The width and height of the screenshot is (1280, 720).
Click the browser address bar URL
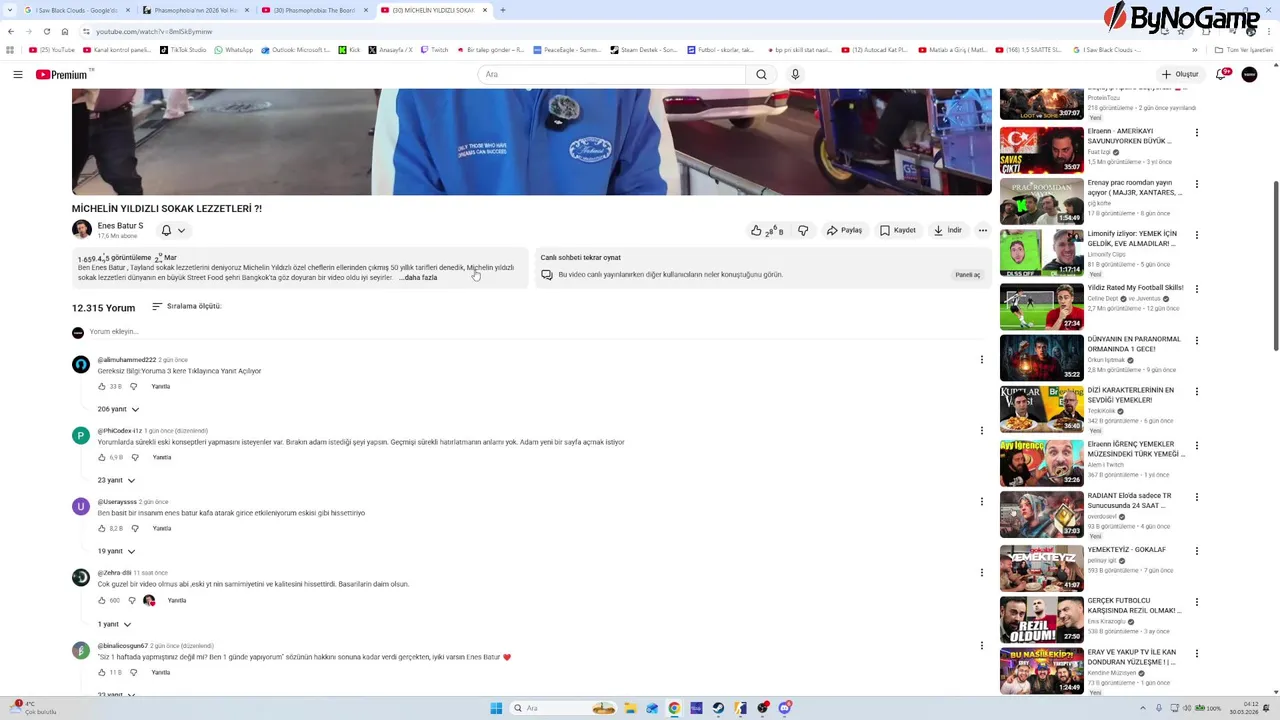[154, 32]
